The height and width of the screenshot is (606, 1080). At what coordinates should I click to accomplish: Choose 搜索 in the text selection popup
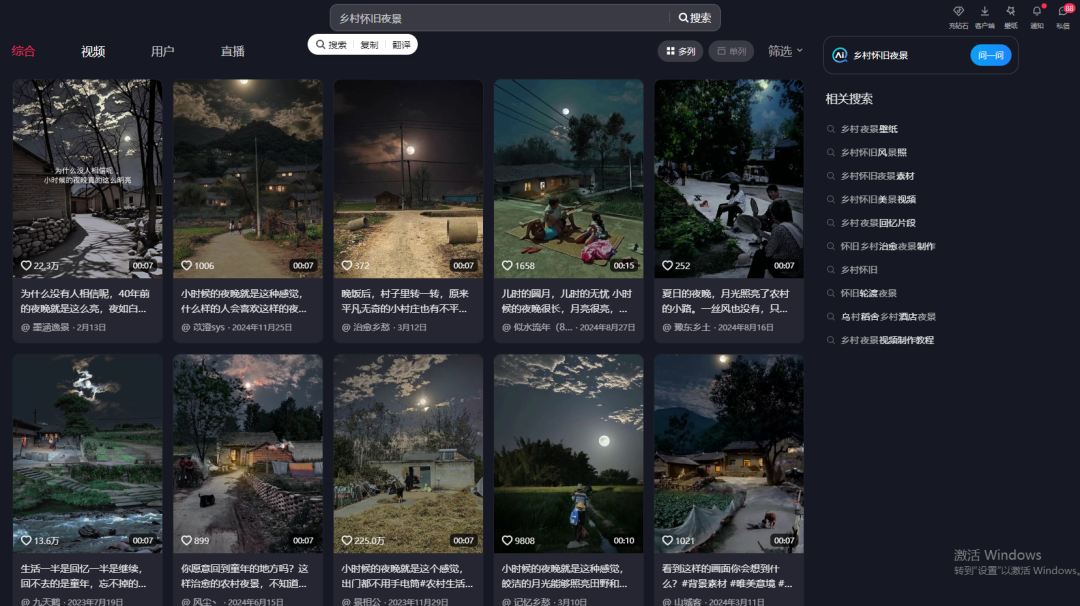[x=331, y=45]
